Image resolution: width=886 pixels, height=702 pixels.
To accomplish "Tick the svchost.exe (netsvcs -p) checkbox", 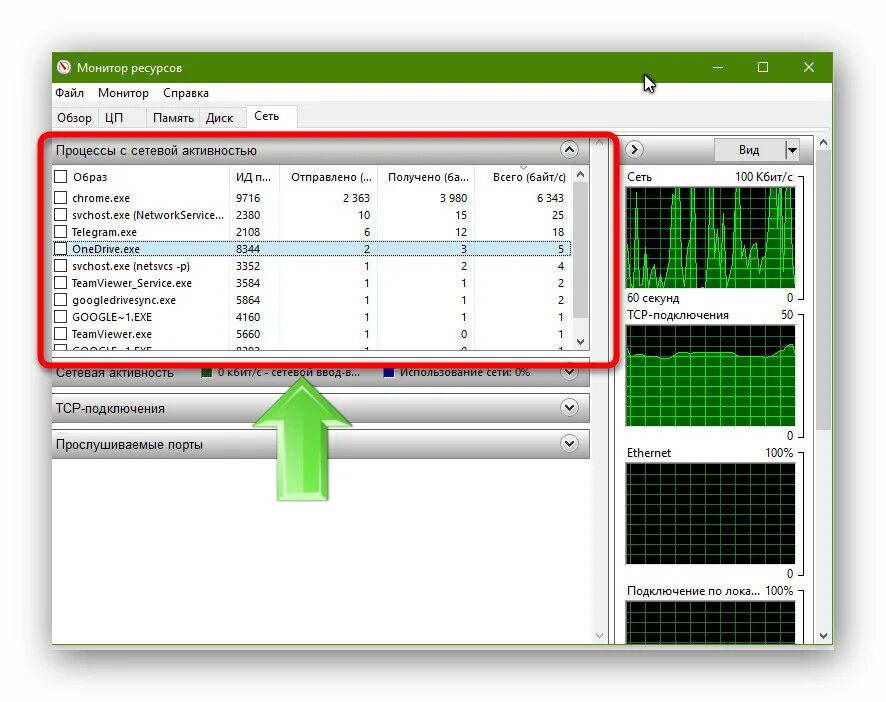I will tap(60, 266).
